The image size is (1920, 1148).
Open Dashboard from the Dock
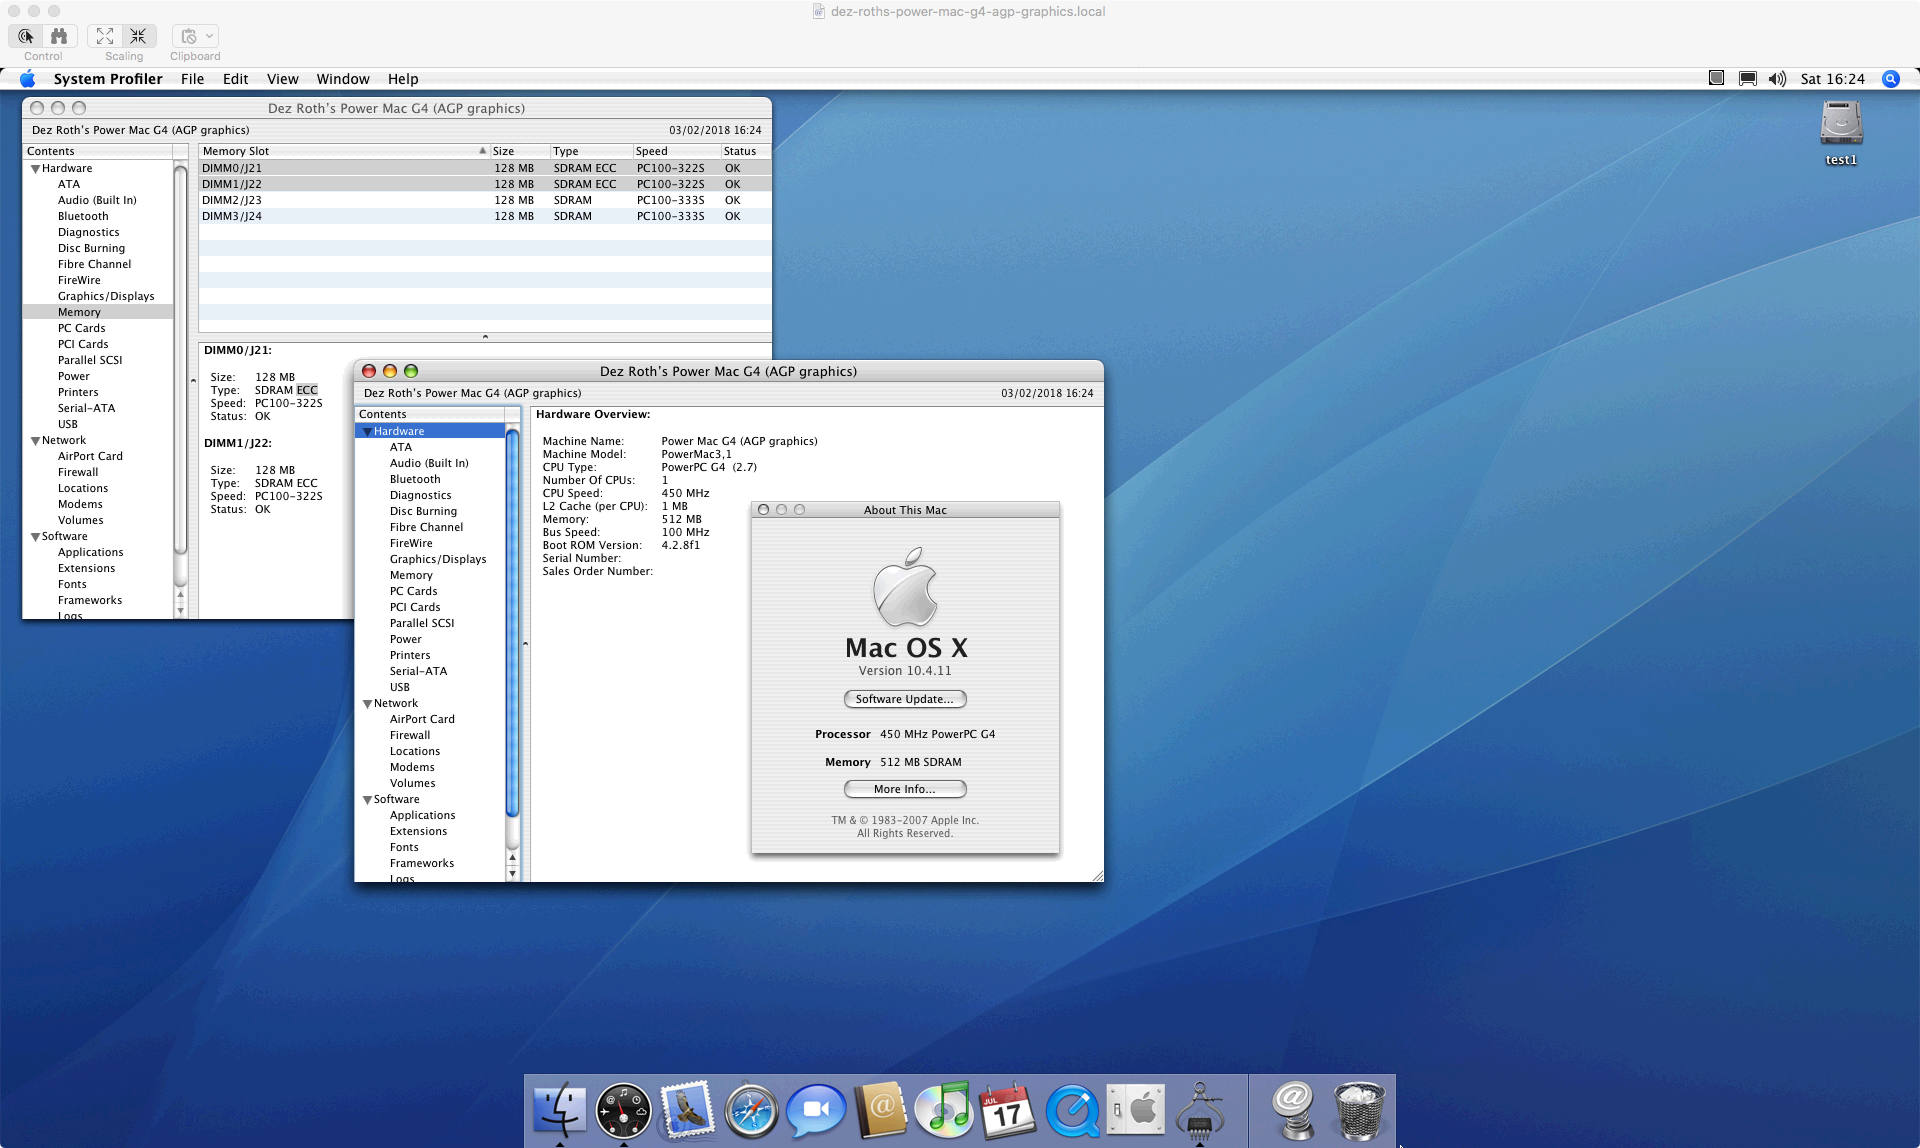pos(623,1110)
